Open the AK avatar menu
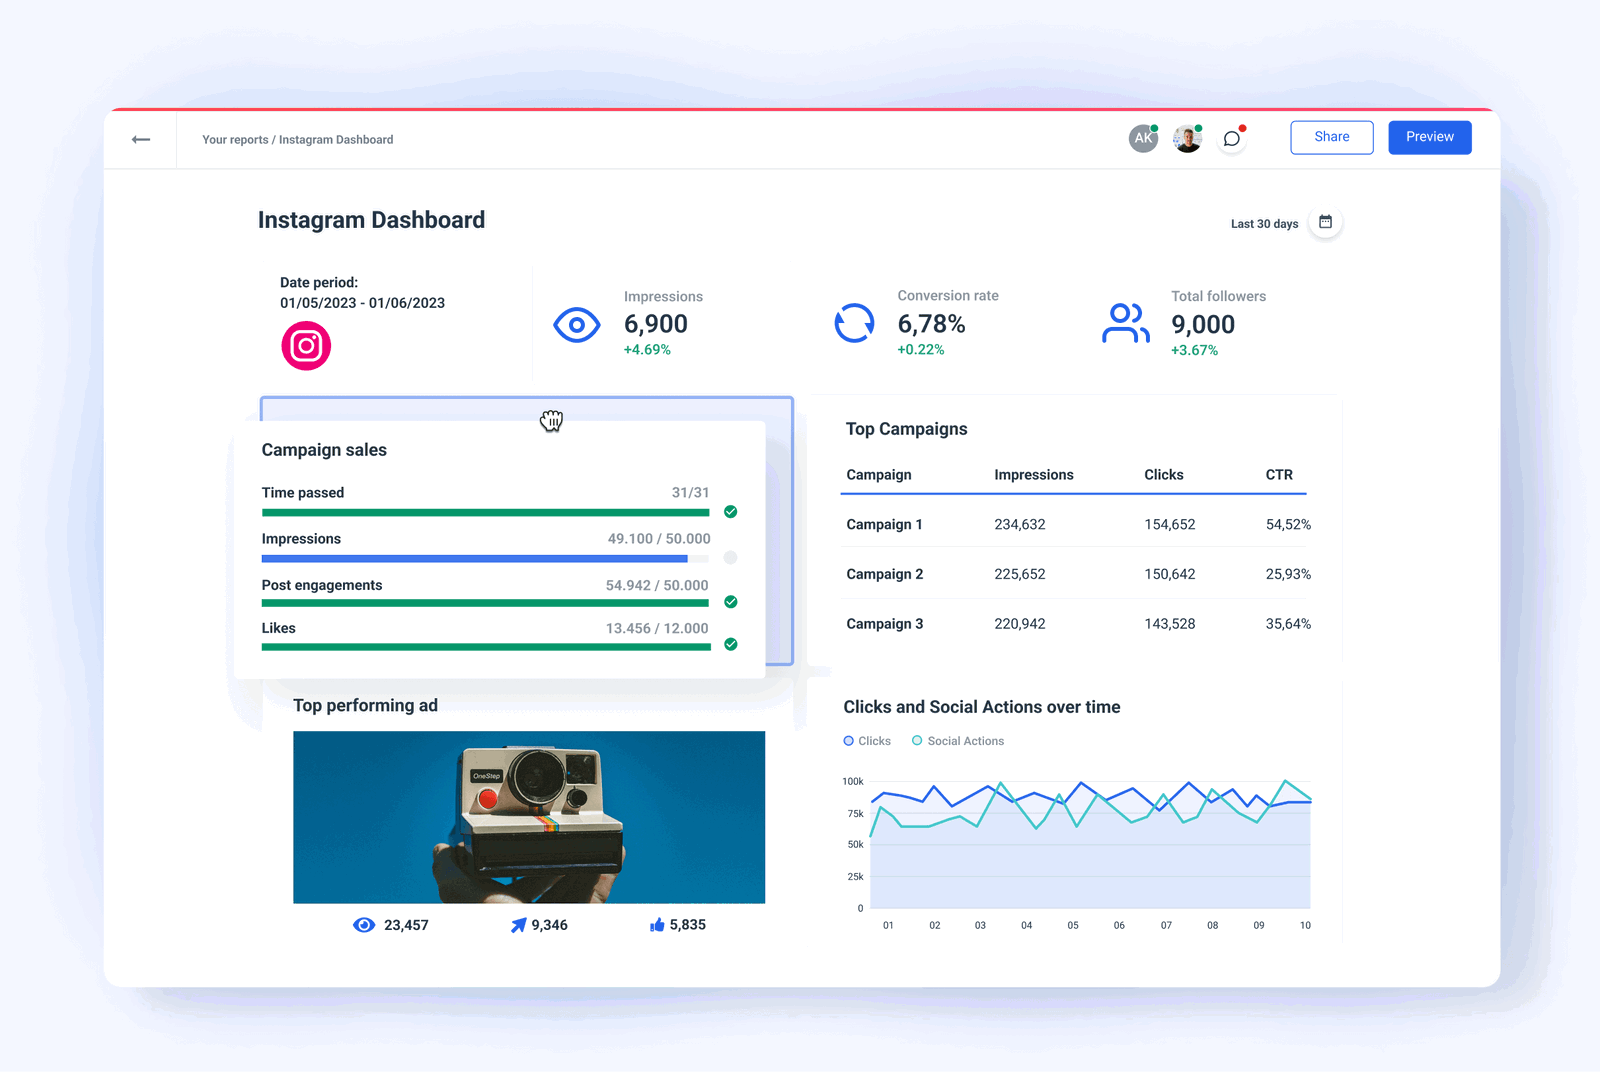Viewport: 1600px width, 1072px height. coord(1143,137)
